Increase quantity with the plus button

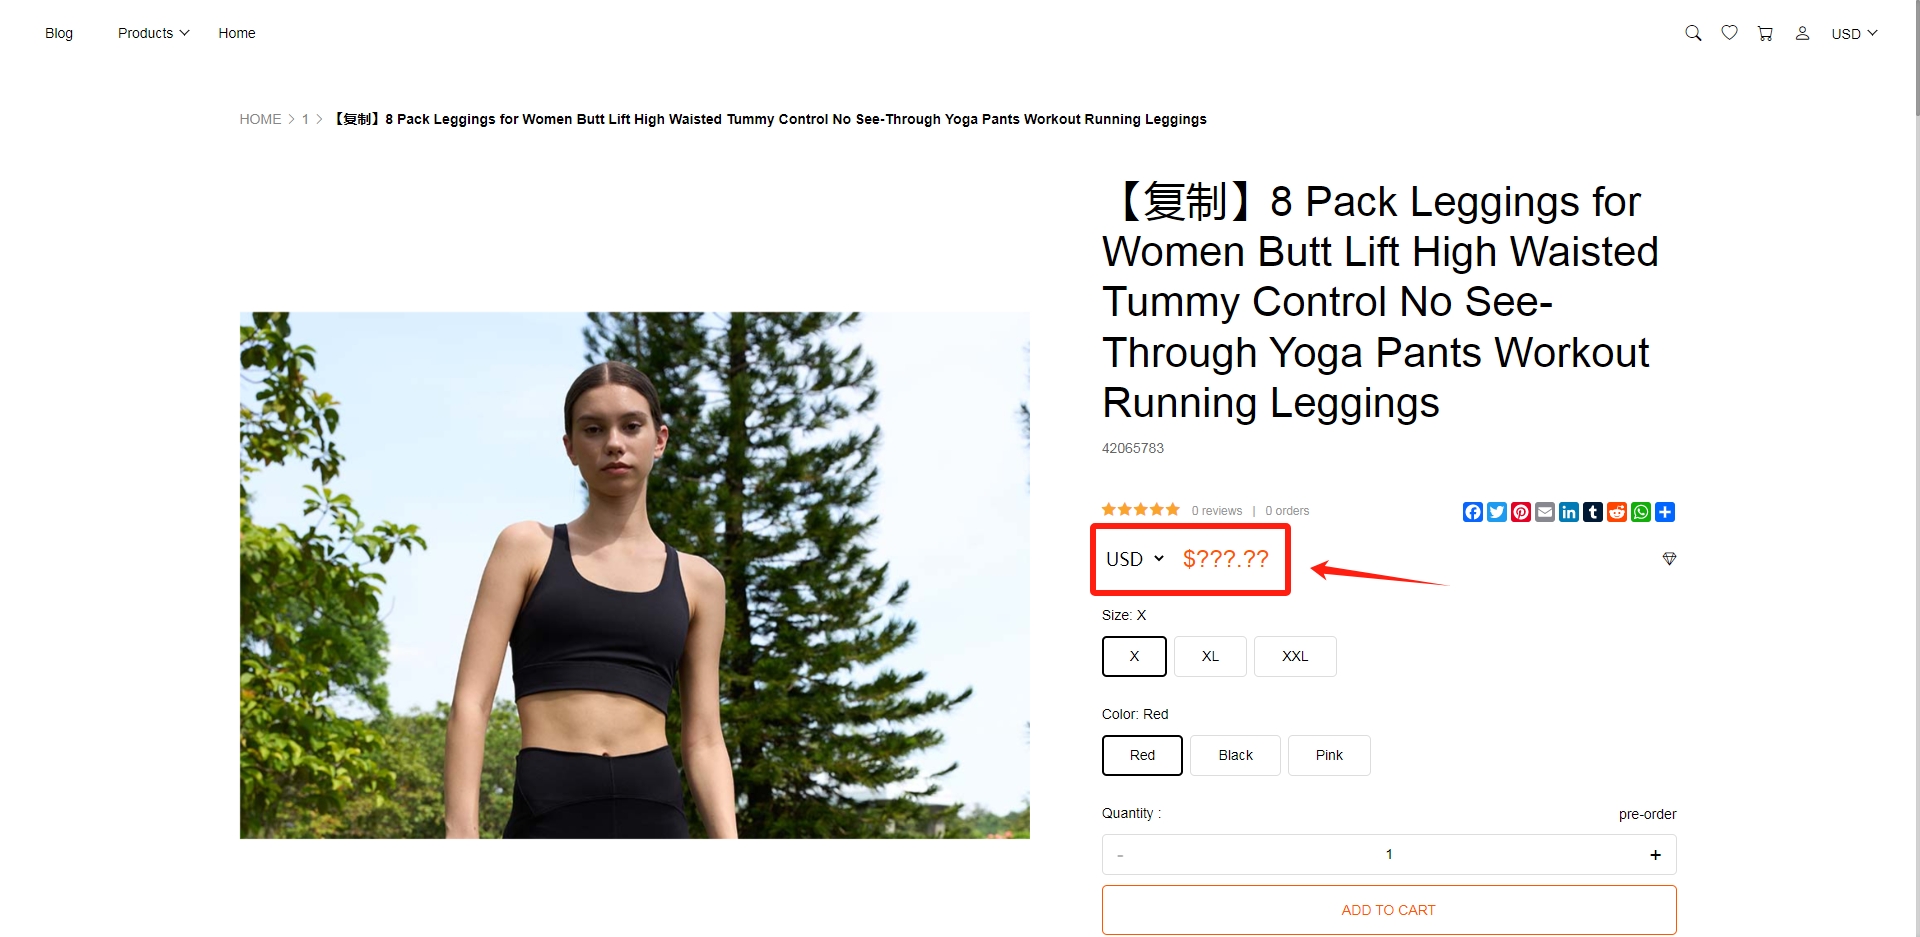(1655, 854)
